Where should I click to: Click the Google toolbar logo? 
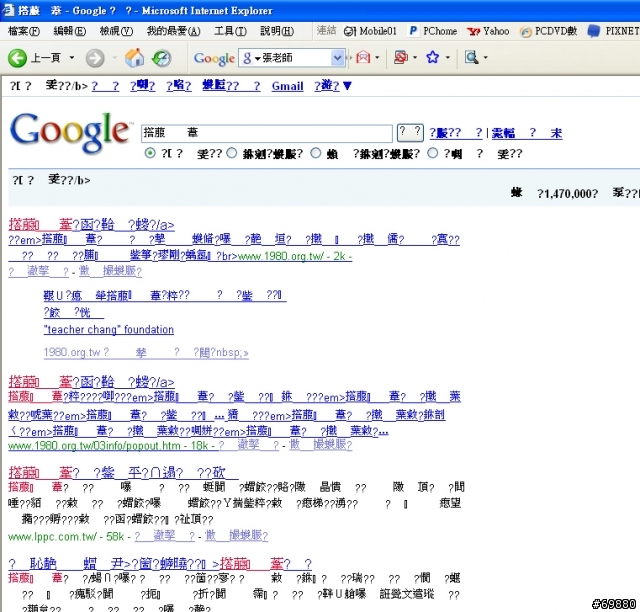214,59
